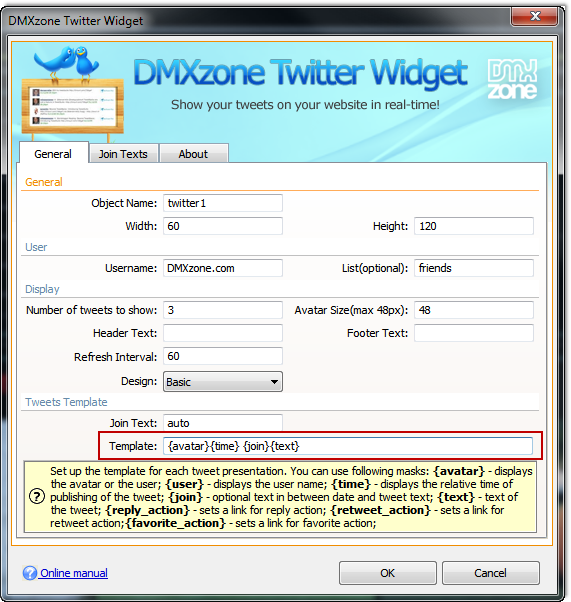Click the User section heading
571x602 pixels.
coord(36,247)
